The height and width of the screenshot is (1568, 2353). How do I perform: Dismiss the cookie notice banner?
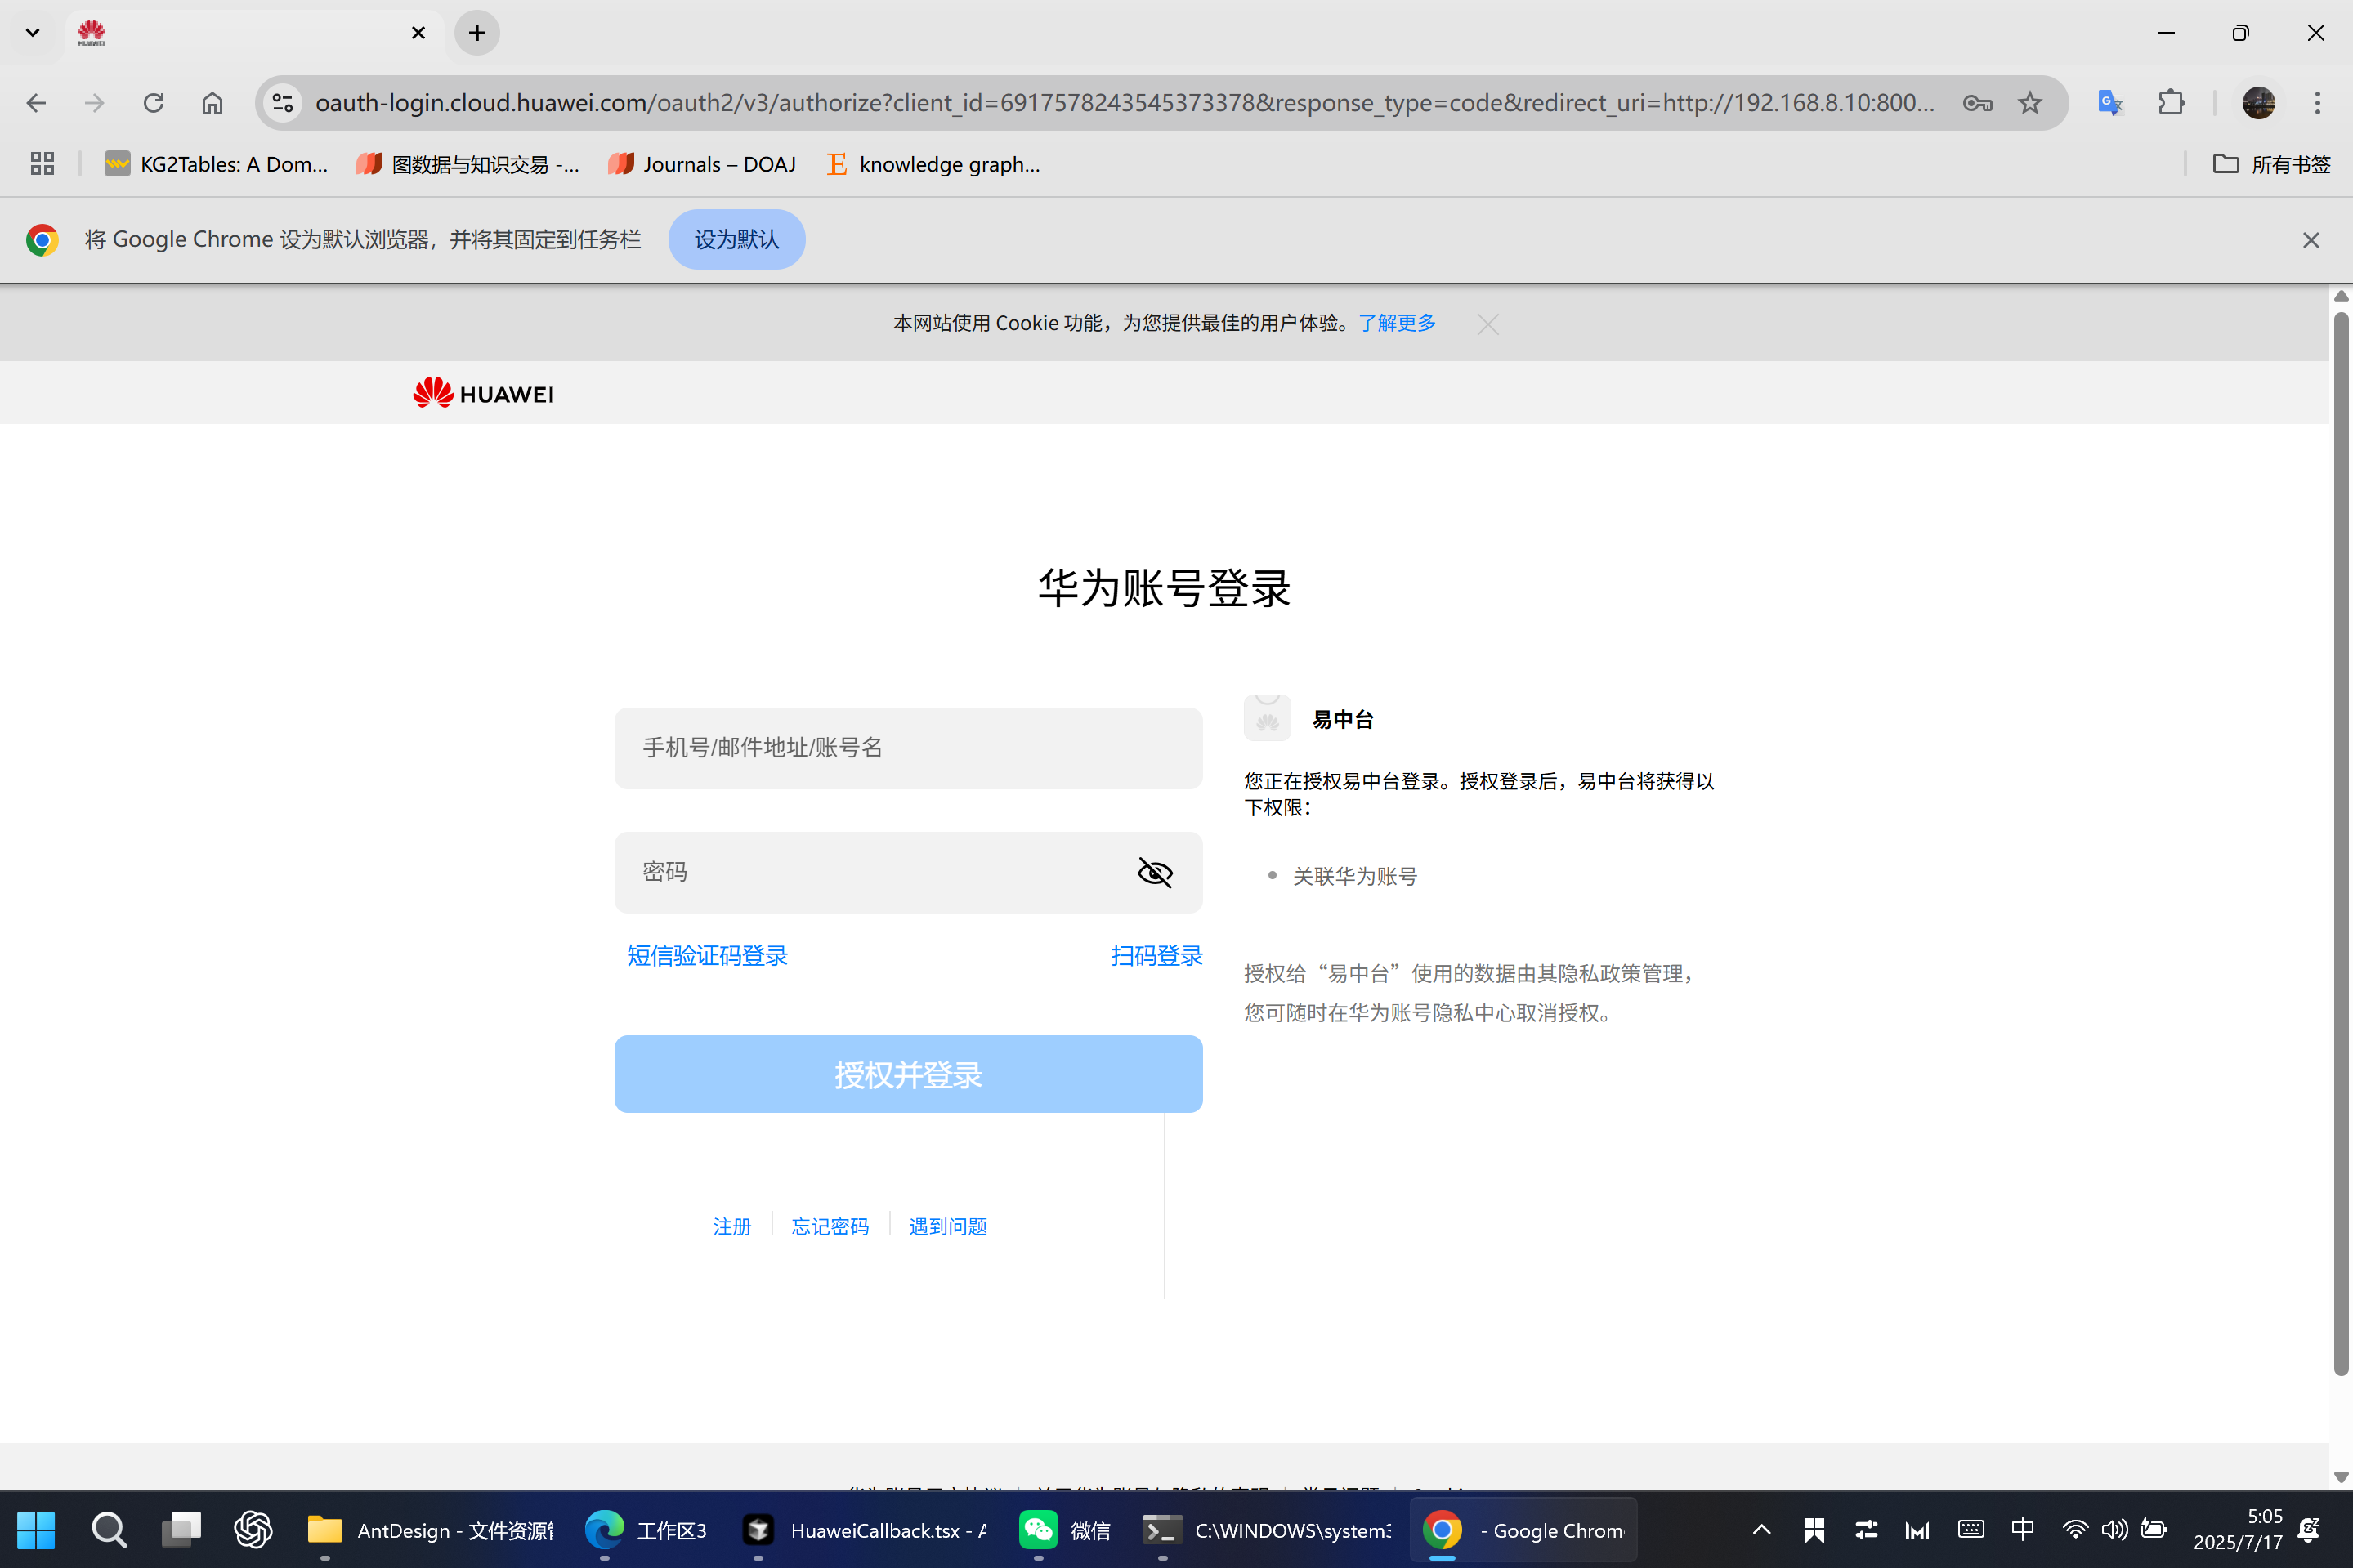coord(1488,324)
